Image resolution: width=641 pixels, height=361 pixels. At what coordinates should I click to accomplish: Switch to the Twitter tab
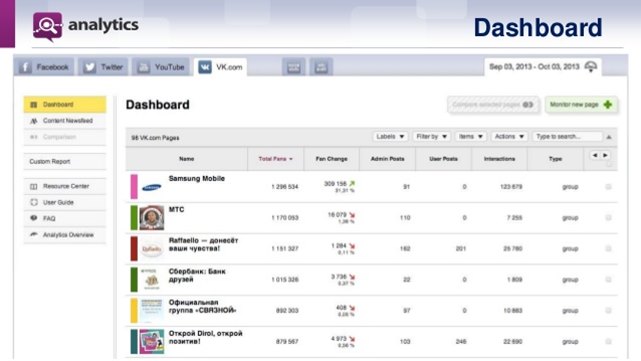pyautogui.click(x=103, y=67)
